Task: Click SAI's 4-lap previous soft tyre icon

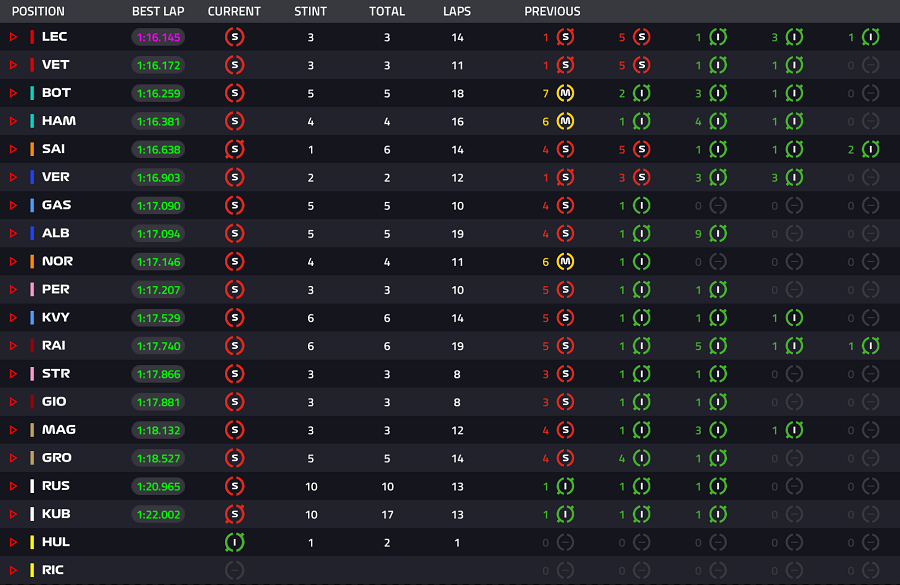Action: point(565,149)
